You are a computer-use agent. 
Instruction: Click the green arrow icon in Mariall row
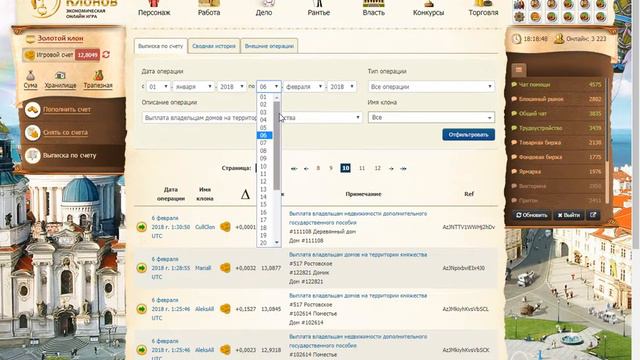[x=142, y=268]
